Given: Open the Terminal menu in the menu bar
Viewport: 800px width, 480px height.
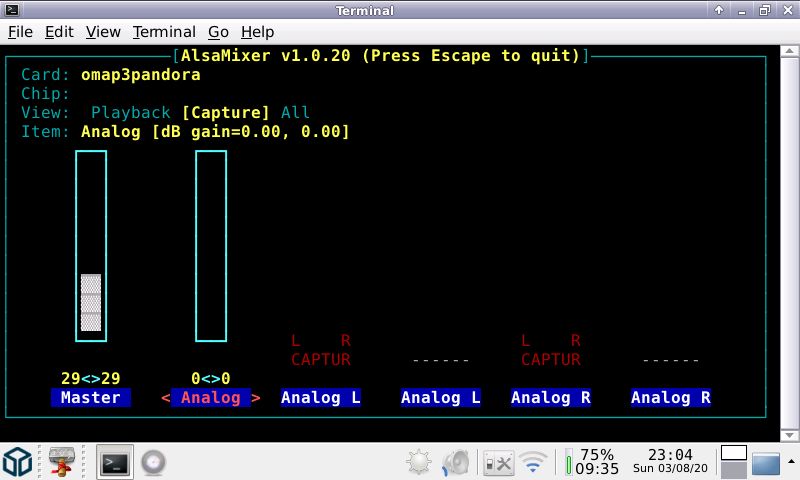Looking at the screenshot, I should pyautogui.click(x=164, y=32).
